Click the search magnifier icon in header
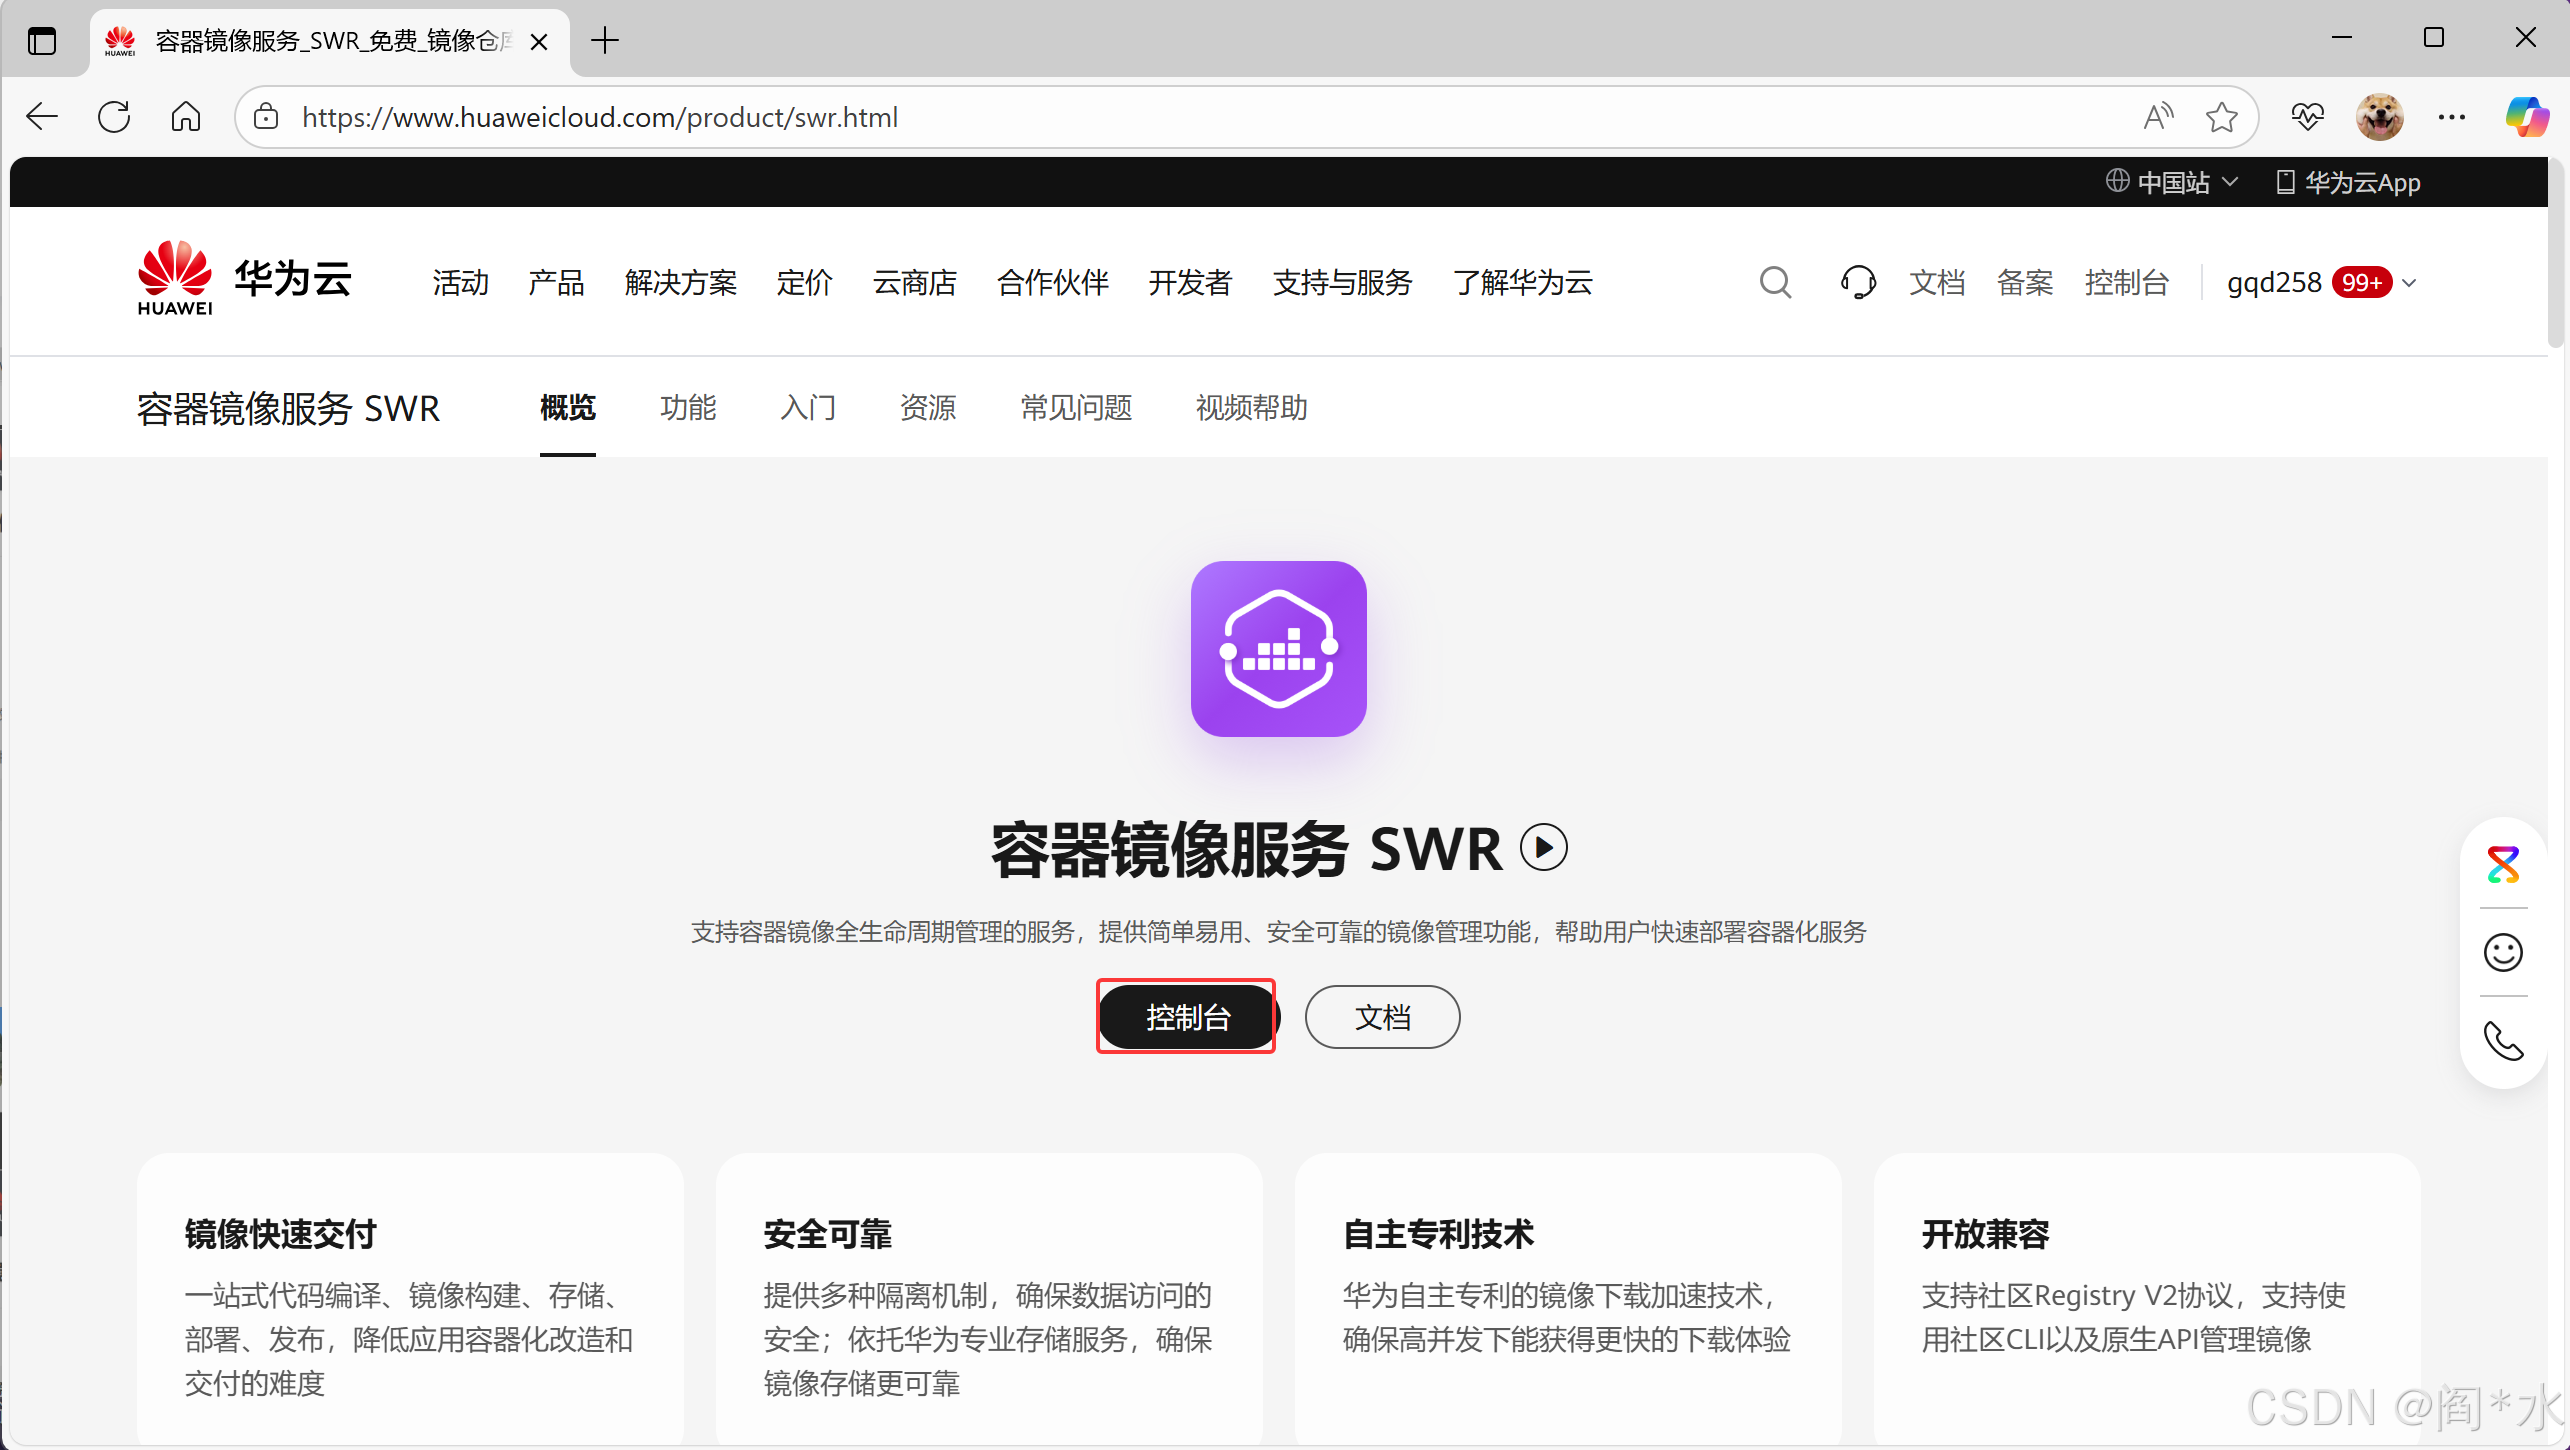2570x1450 pixels. pyautogui.click(x=1775, y=283)
